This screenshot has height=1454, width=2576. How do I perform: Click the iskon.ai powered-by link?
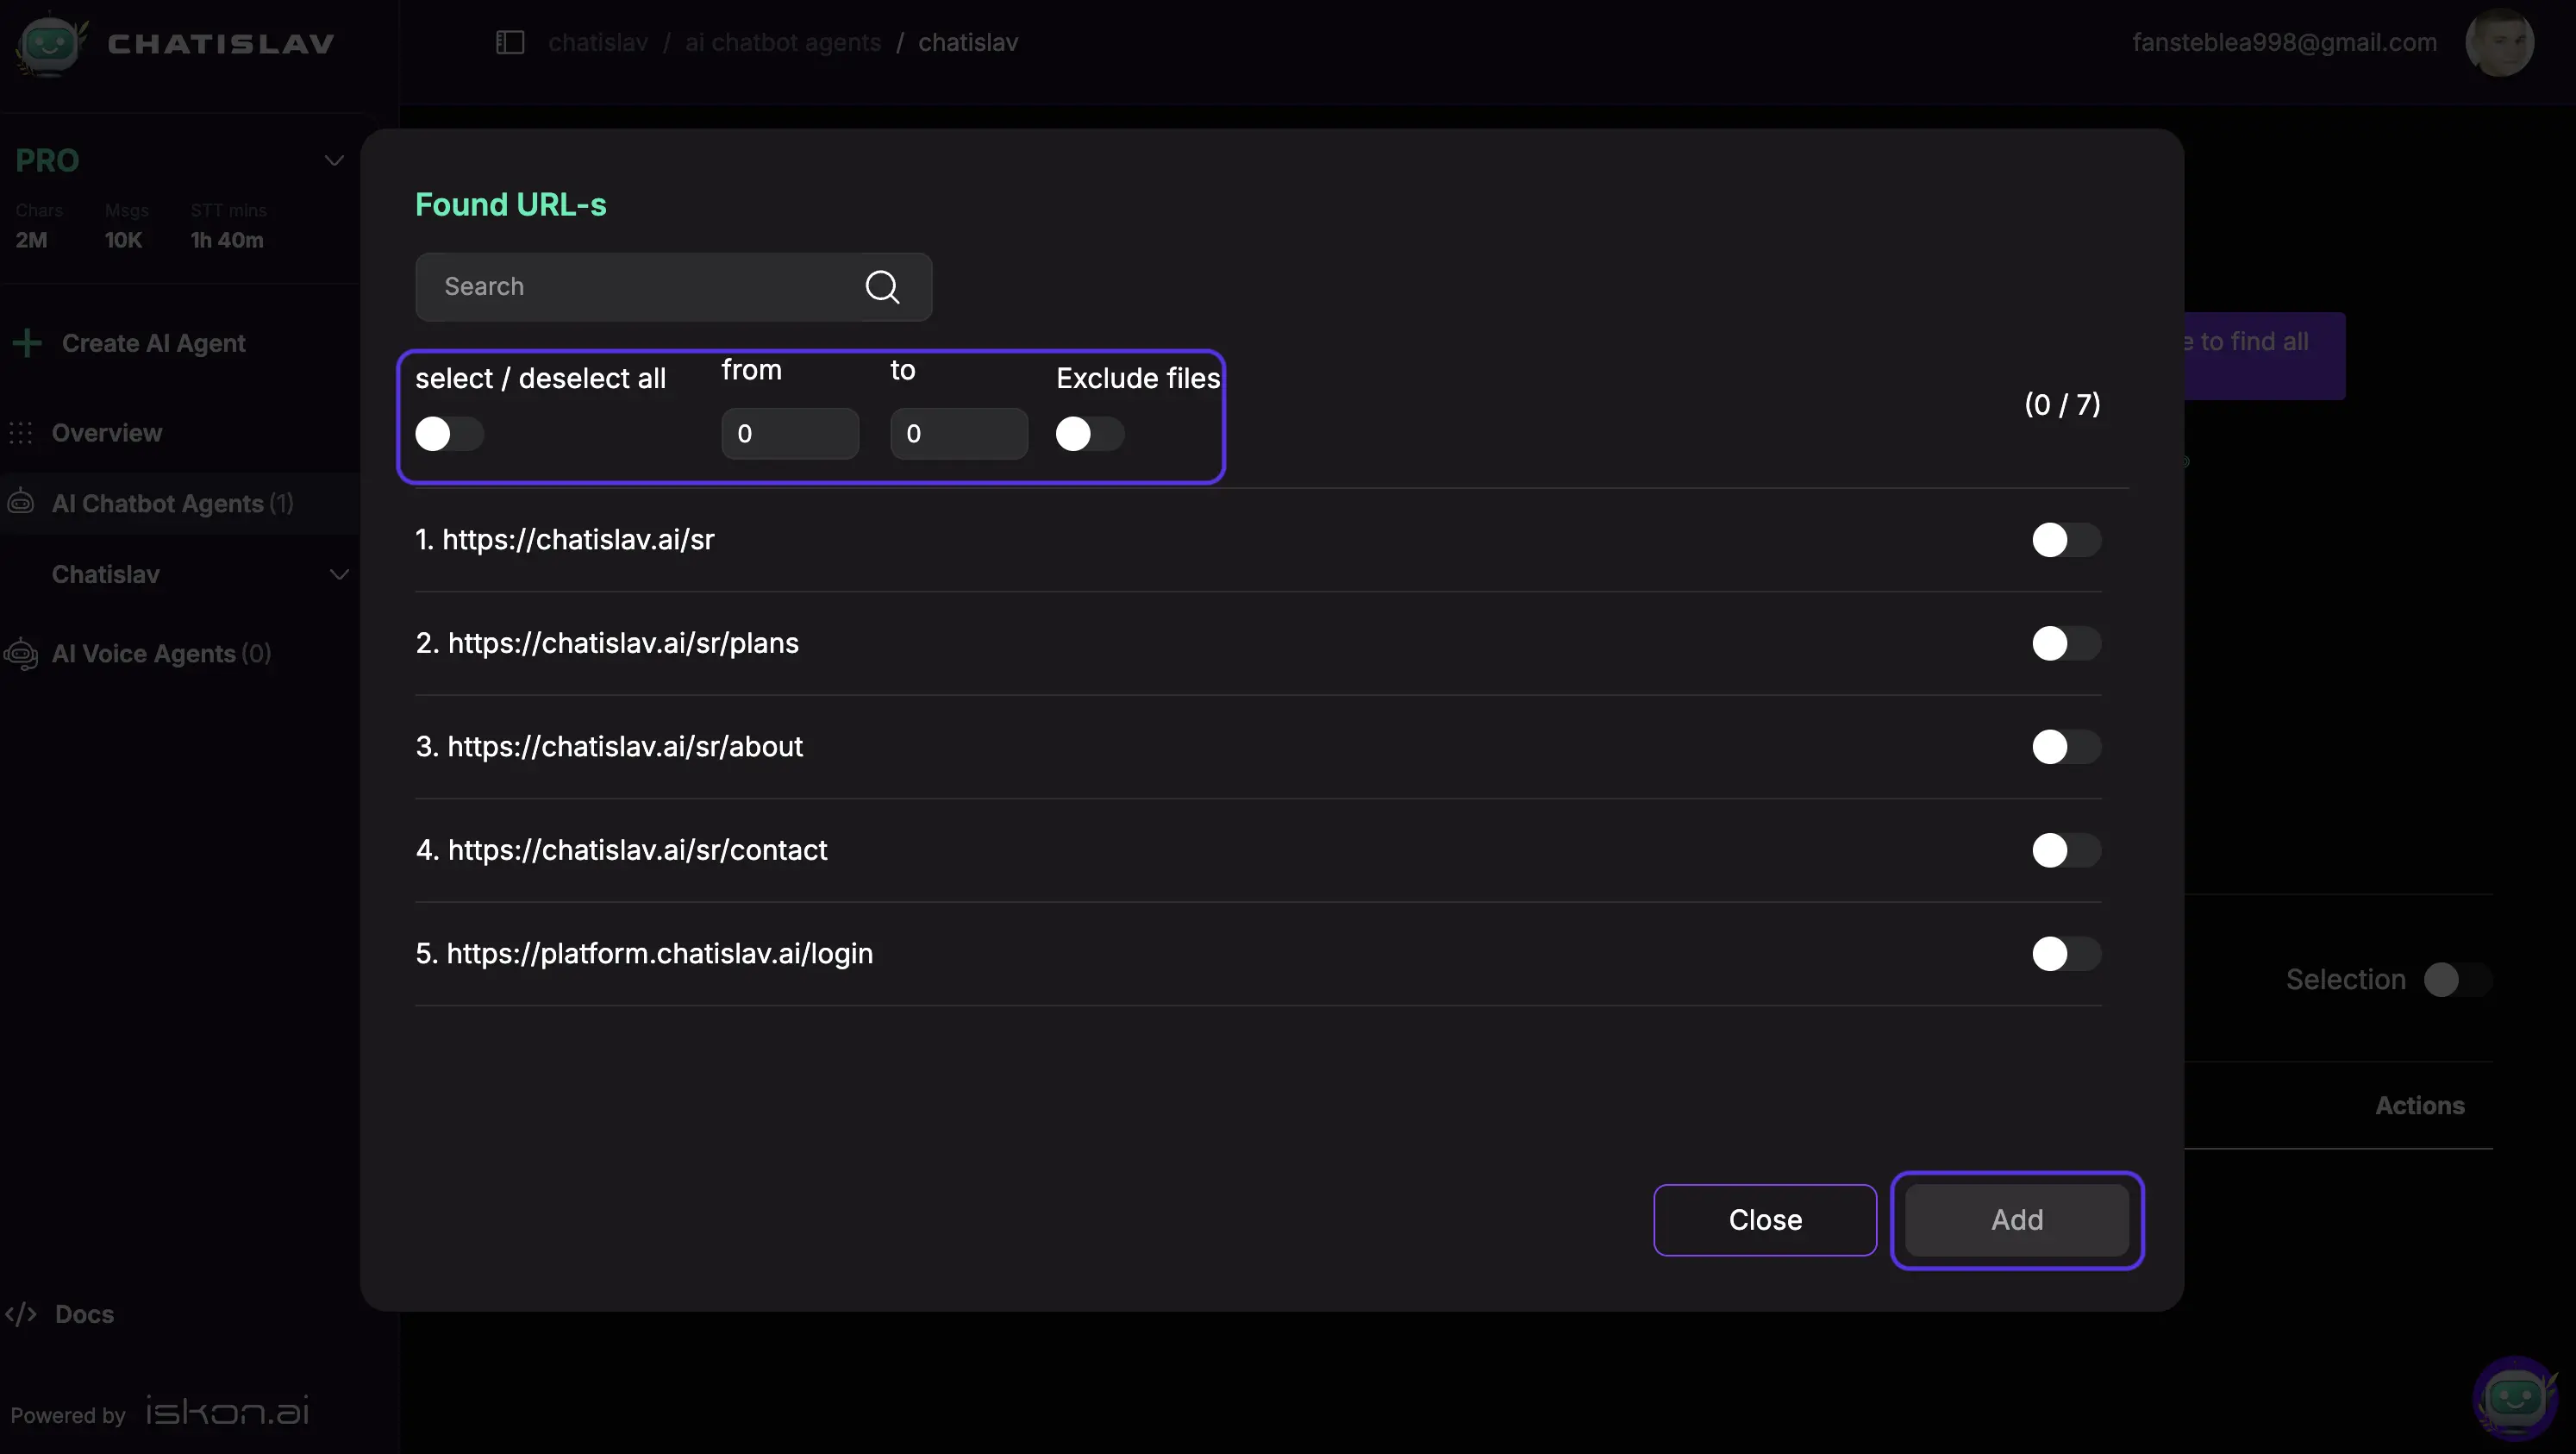[x=227, y=1411]
